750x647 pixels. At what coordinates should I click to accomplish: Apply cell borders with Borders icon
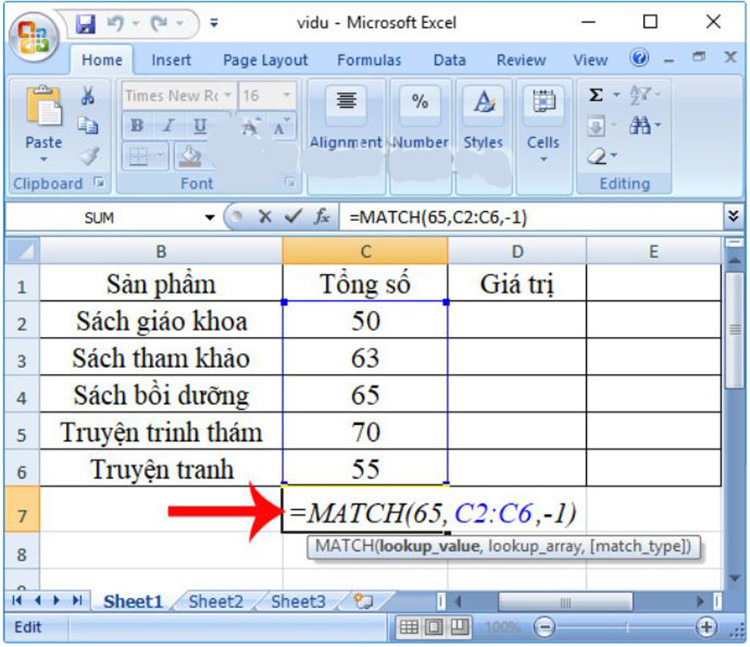pyautogui.click(x=139, y=156)
